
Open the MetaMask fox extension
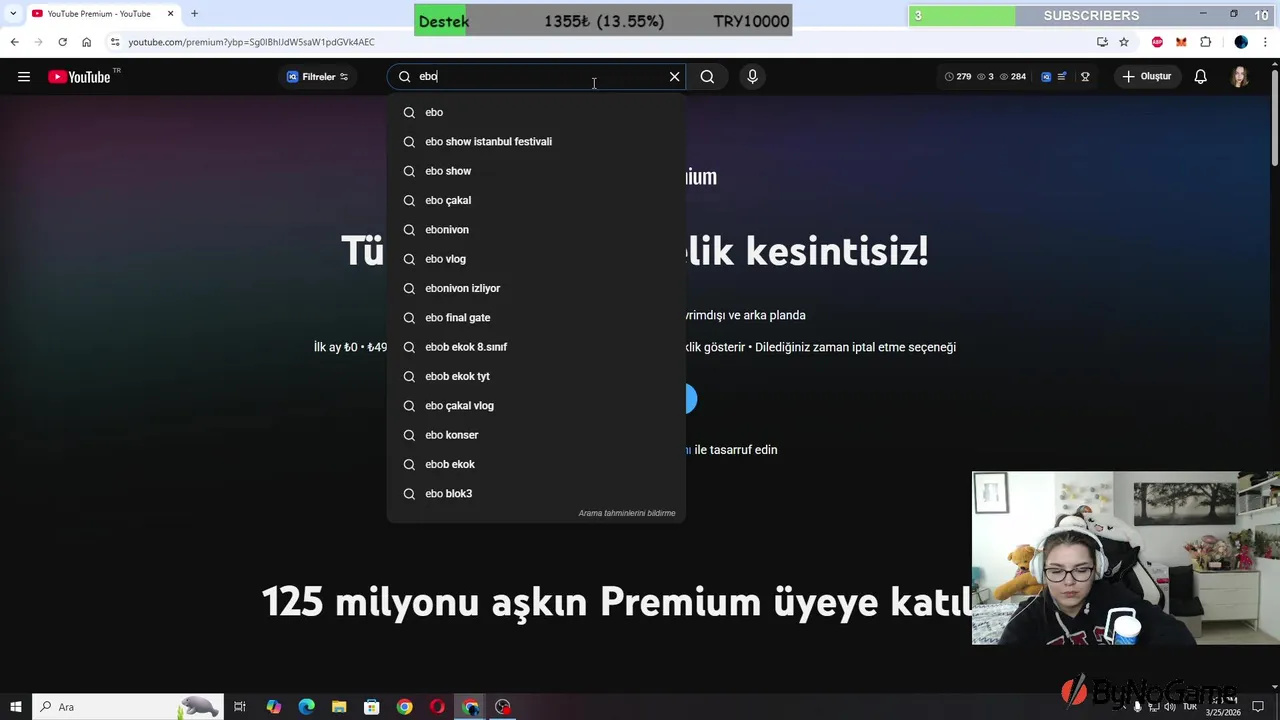(x=1181, y=42)
